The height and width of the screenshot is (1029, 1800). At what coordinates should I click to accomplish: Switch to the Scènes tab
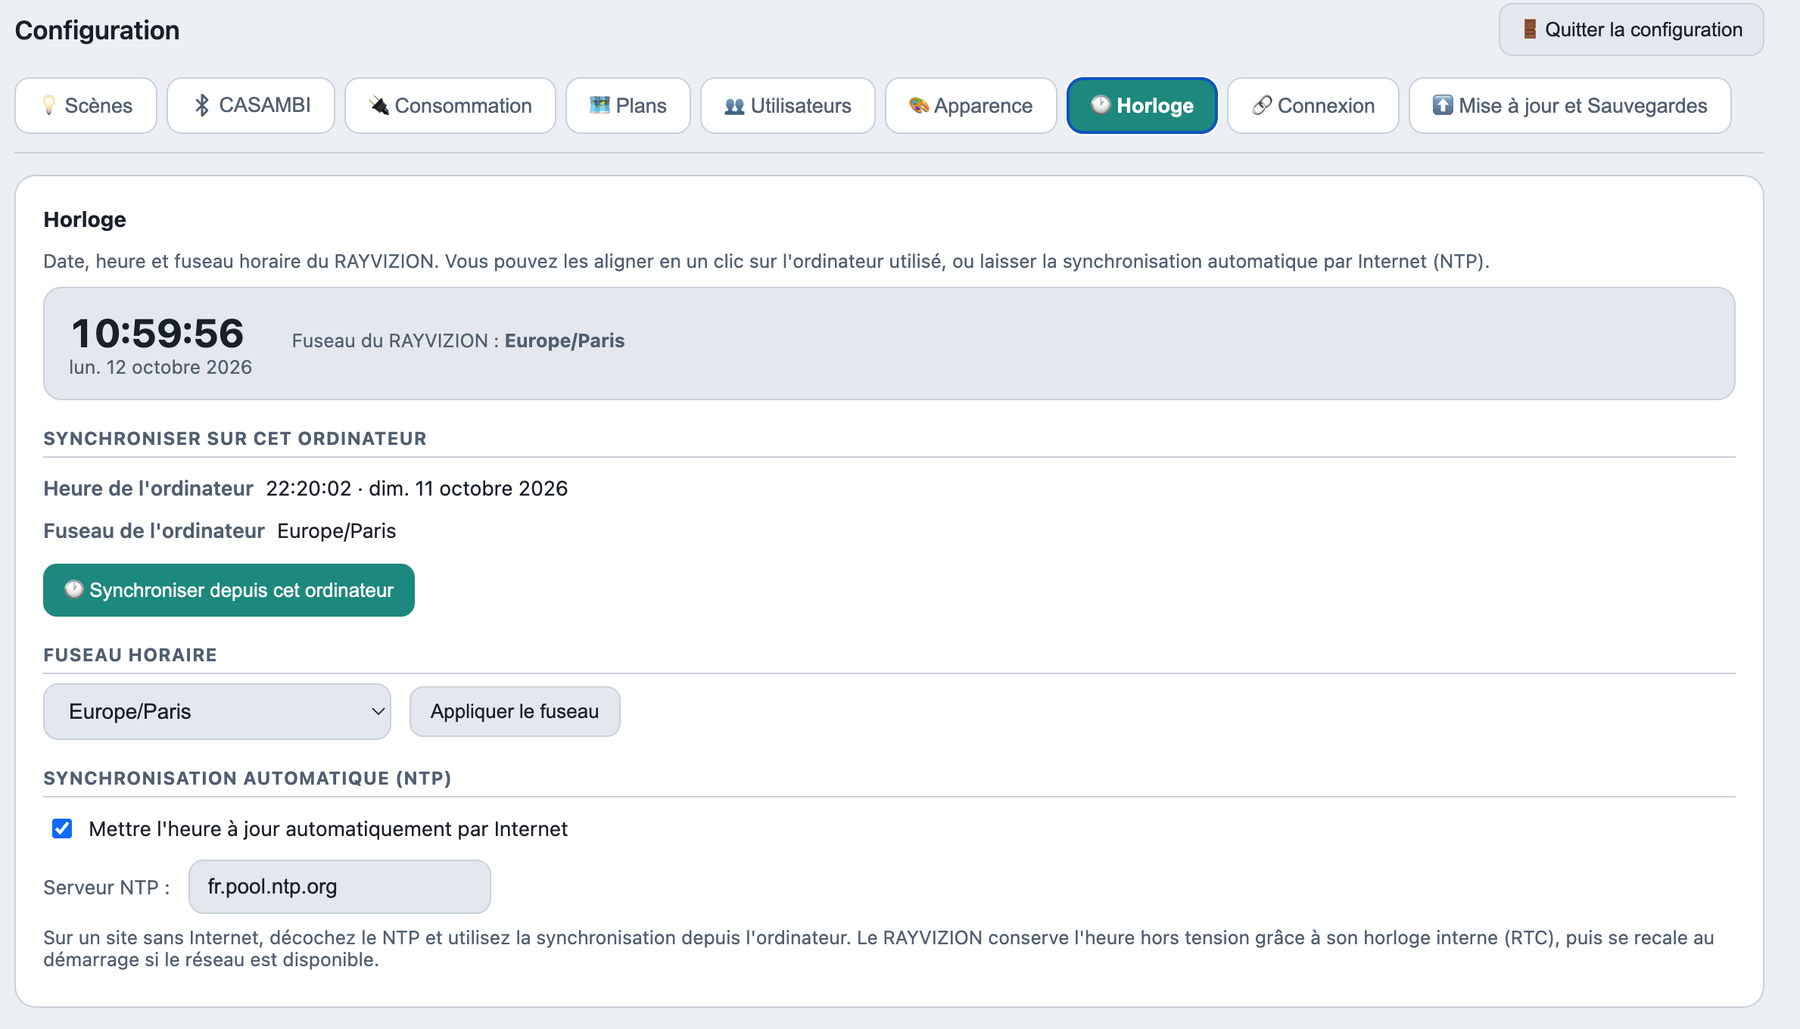point(86,105)
